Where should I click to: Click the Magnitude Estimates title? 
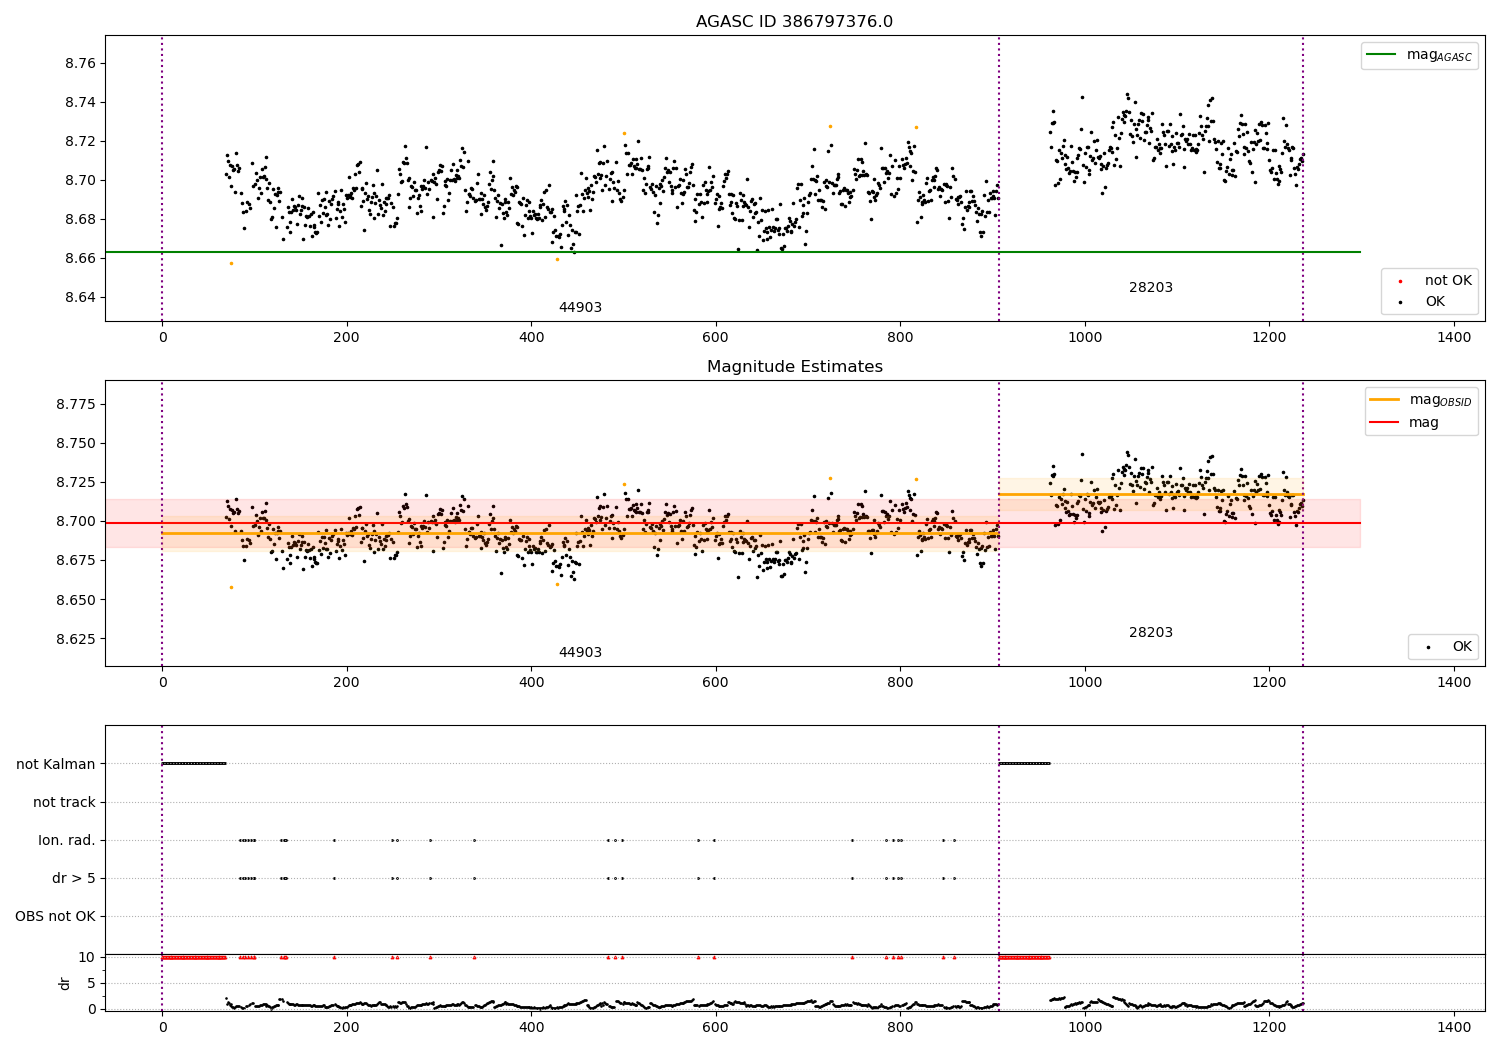tap(794, 367)
